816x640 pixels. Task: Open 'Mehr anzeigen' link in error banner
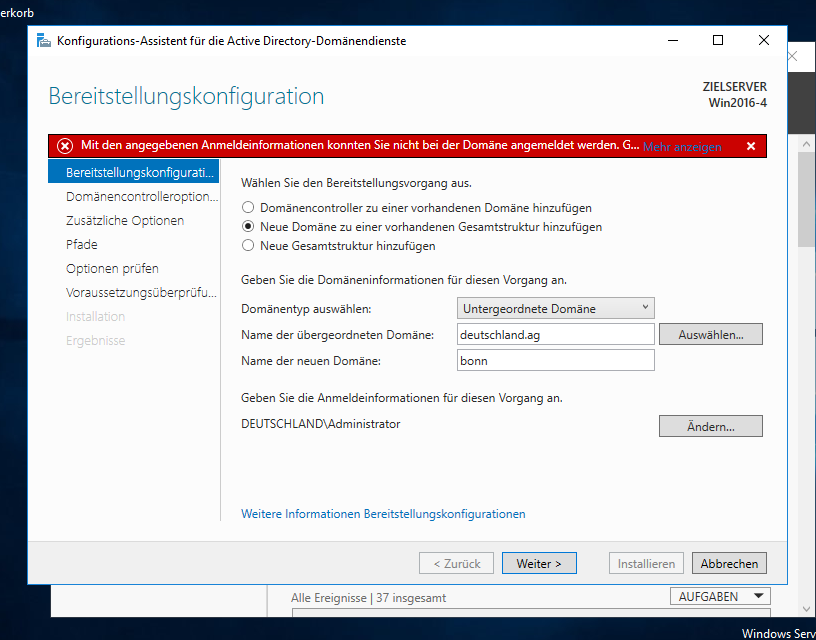point(682,147)
